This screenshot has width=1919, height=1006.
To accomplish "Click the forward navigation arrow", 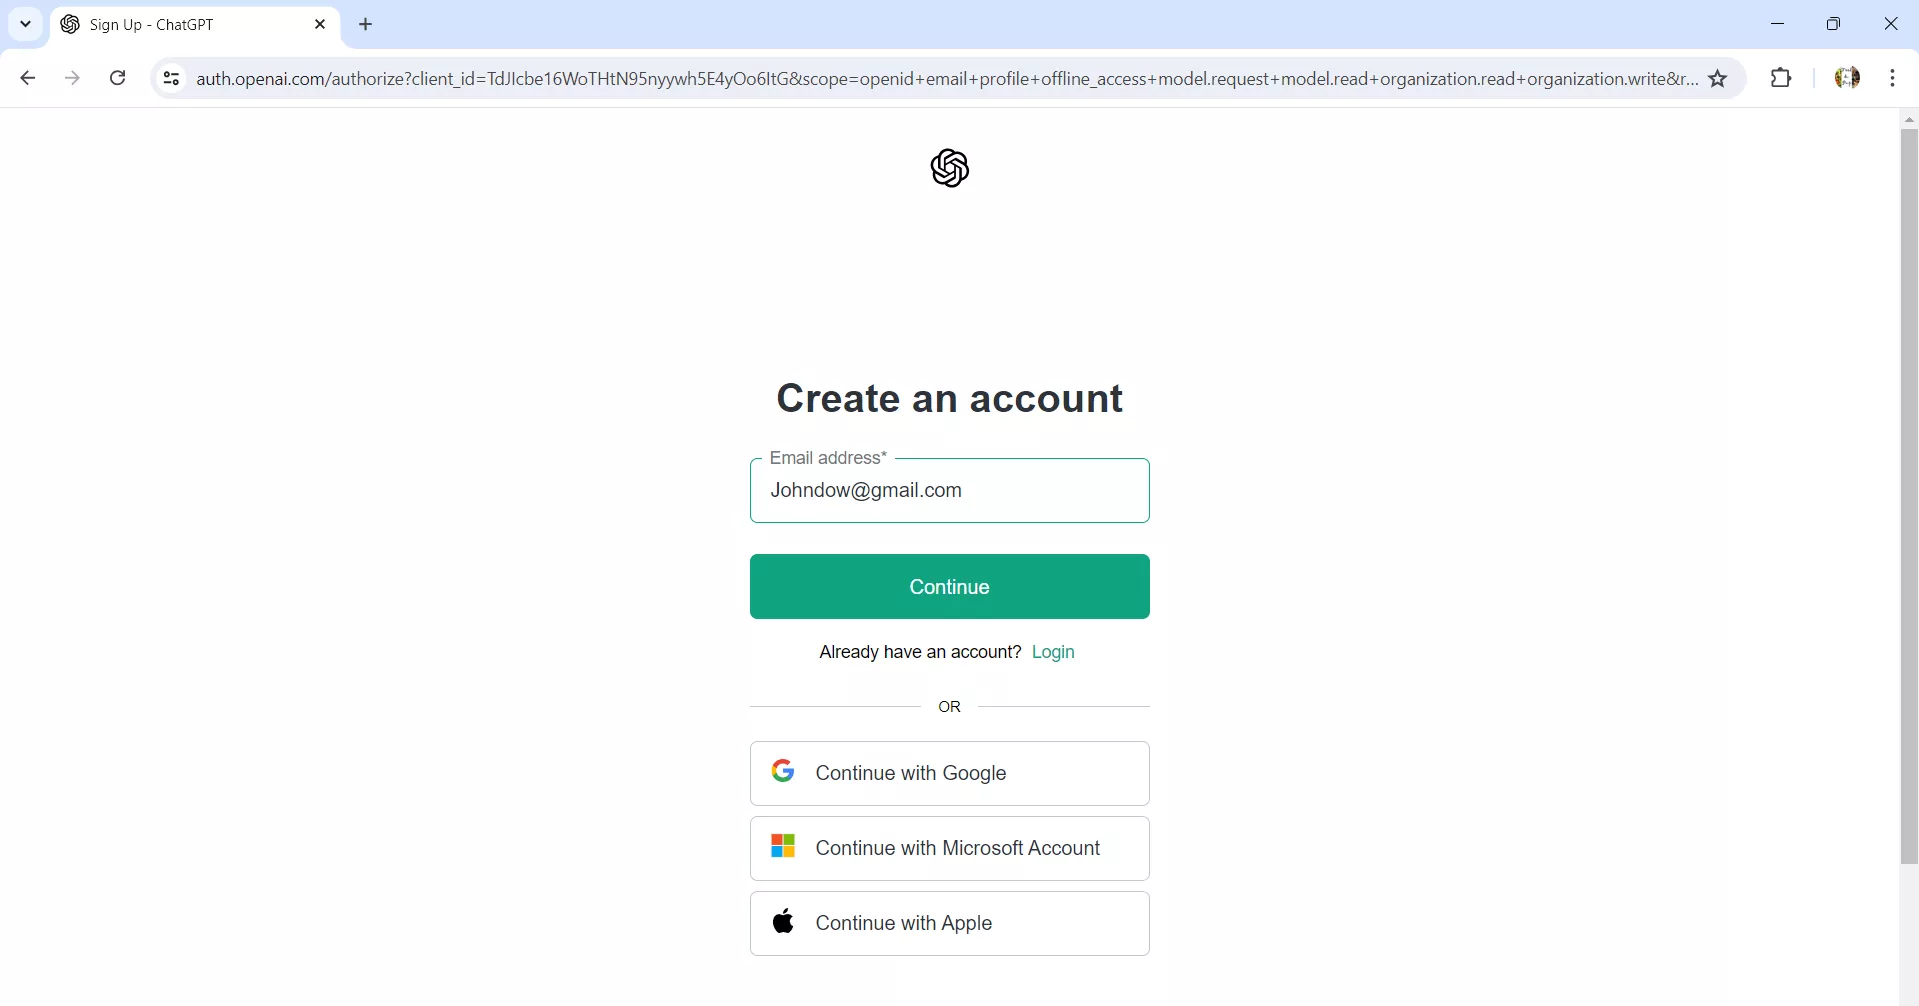I will (72, 78).
